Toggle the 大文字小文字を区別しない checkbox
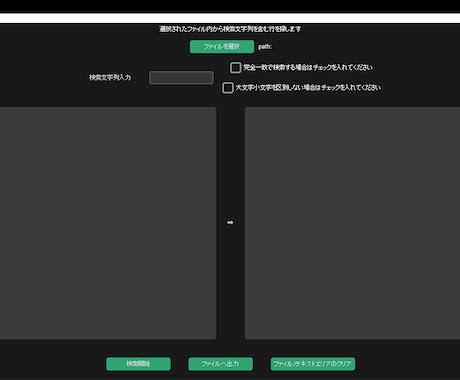Image resolution: width=460 pixels, height=380 pixels. (228, 88)
